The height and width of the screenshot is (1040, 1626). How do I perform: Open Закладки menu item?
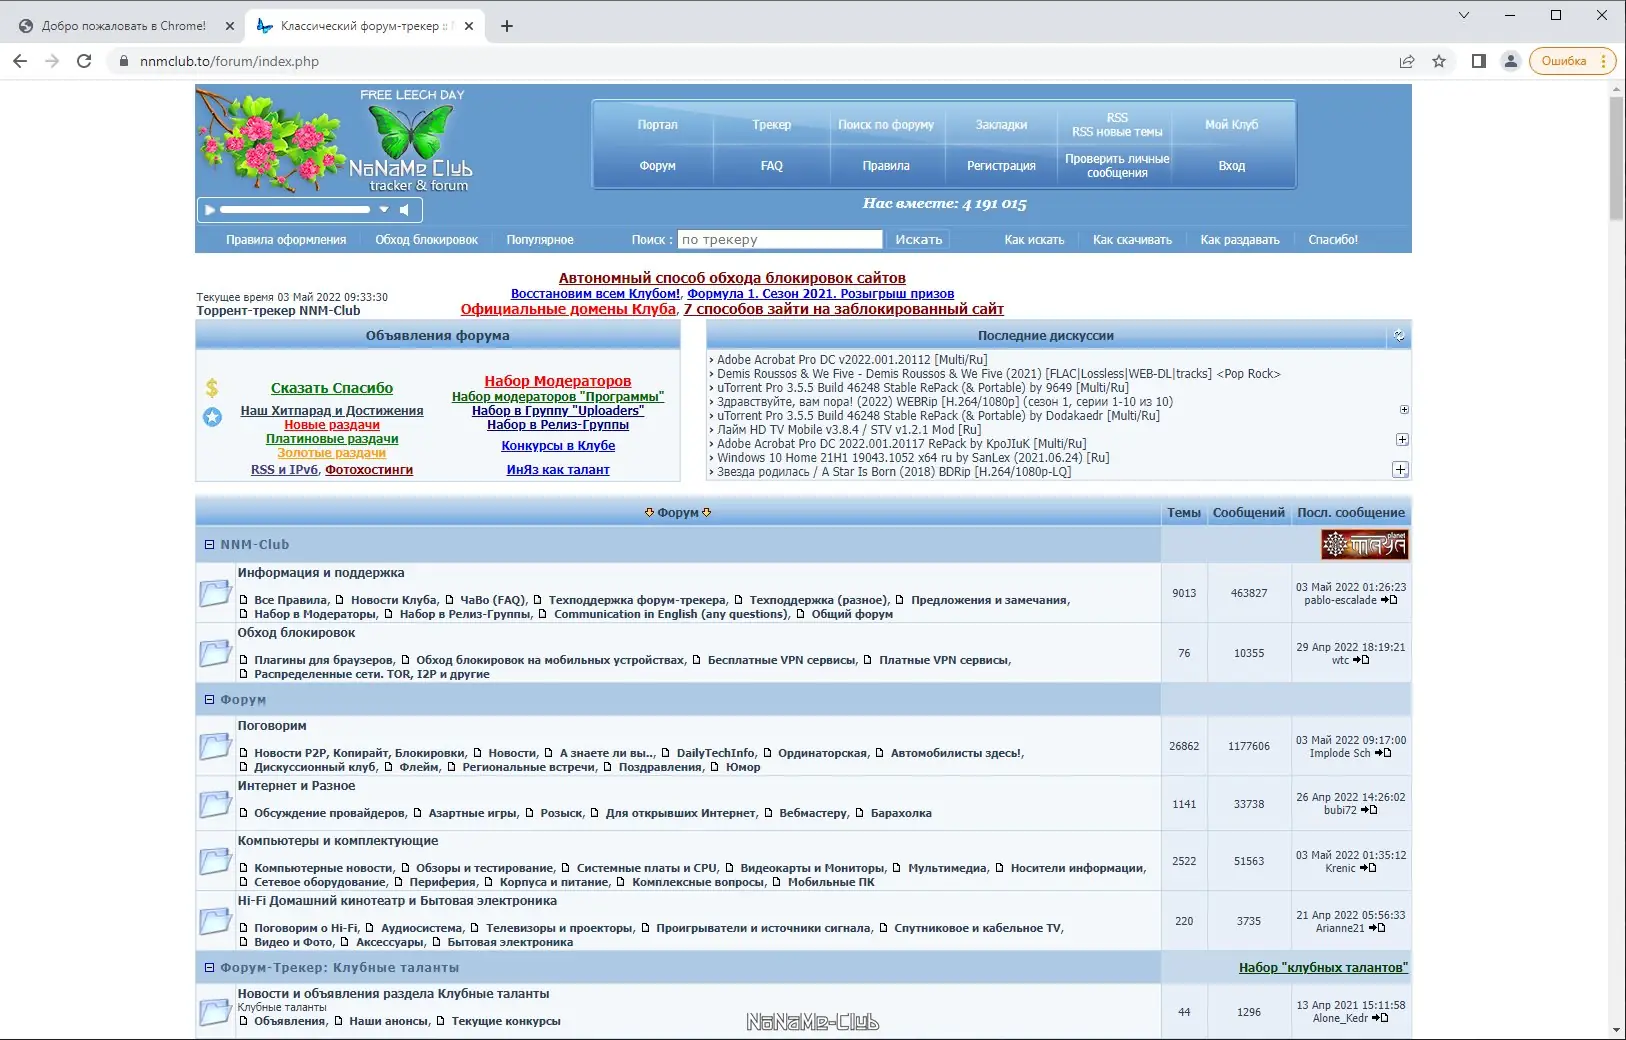(1001, 125)
